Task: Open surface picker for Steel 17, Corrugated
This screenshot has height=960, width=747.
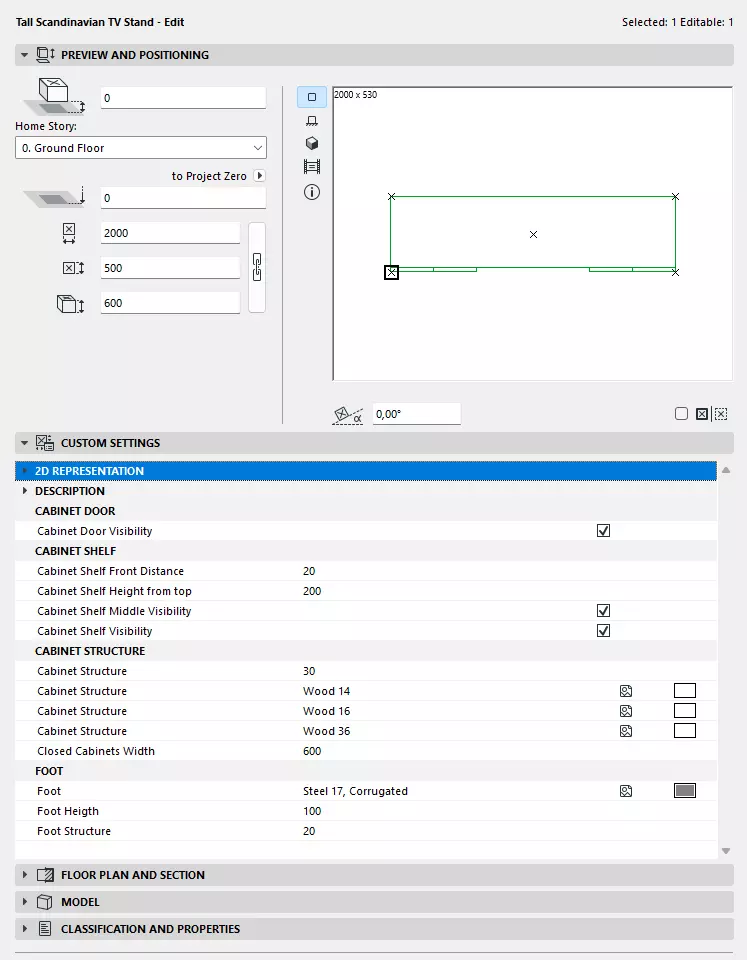Action: pyautogui.click(x=626, y=791)
